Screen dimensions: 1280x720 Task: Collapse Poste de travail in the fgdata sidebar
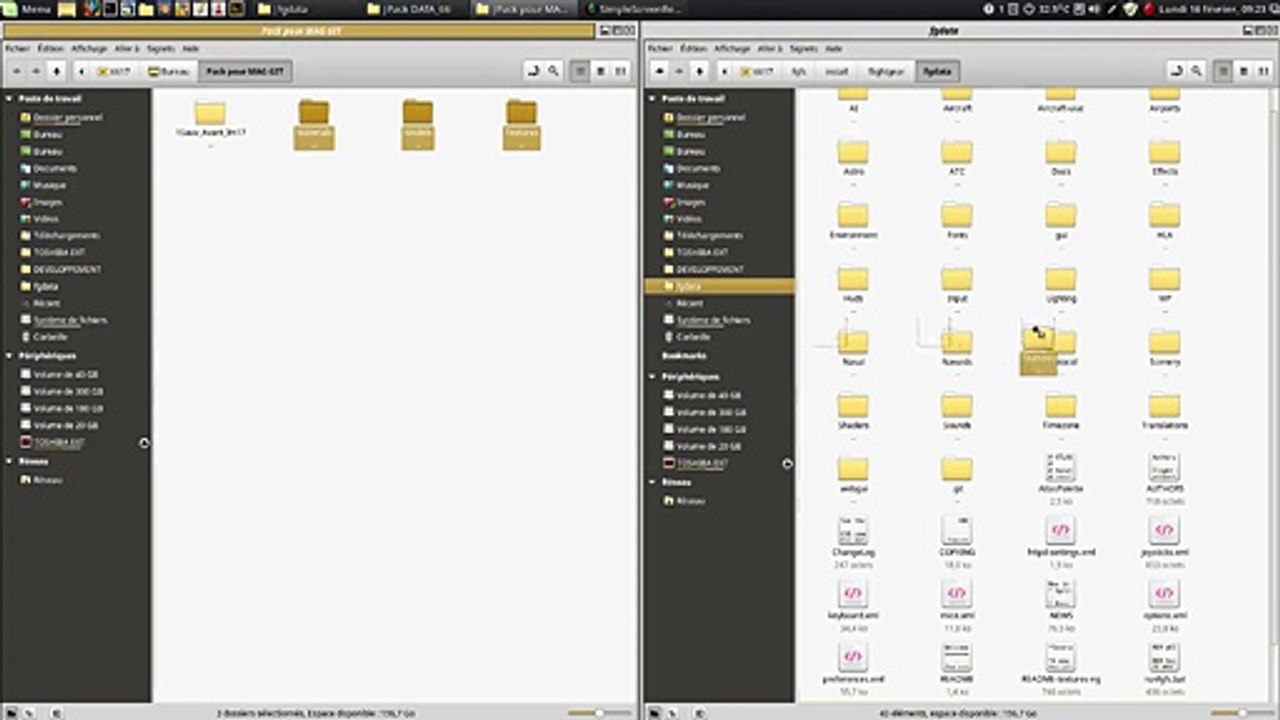pyautogui.click(x=653, y=99)
